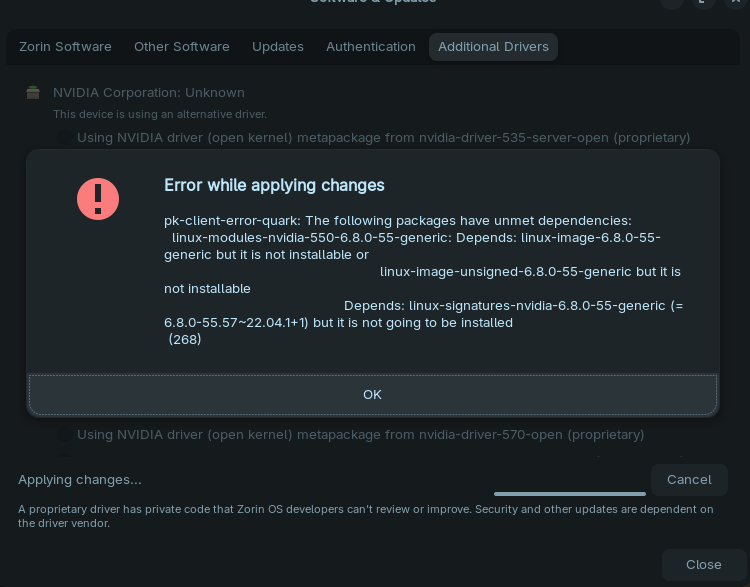Minimize the Software & Updates window
Viewport: 750px width, 587px height.
pyautogui.click(x=672, y=1)
